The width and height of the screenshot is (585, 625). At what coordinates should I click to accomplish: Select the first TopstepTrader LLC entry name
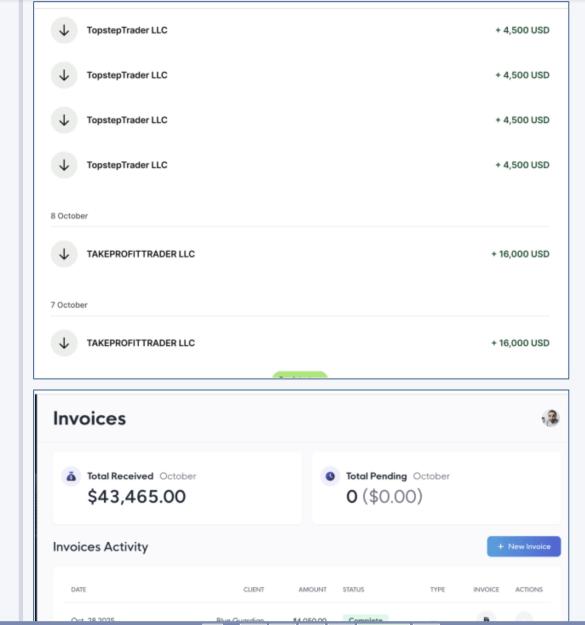pos(127,30)
